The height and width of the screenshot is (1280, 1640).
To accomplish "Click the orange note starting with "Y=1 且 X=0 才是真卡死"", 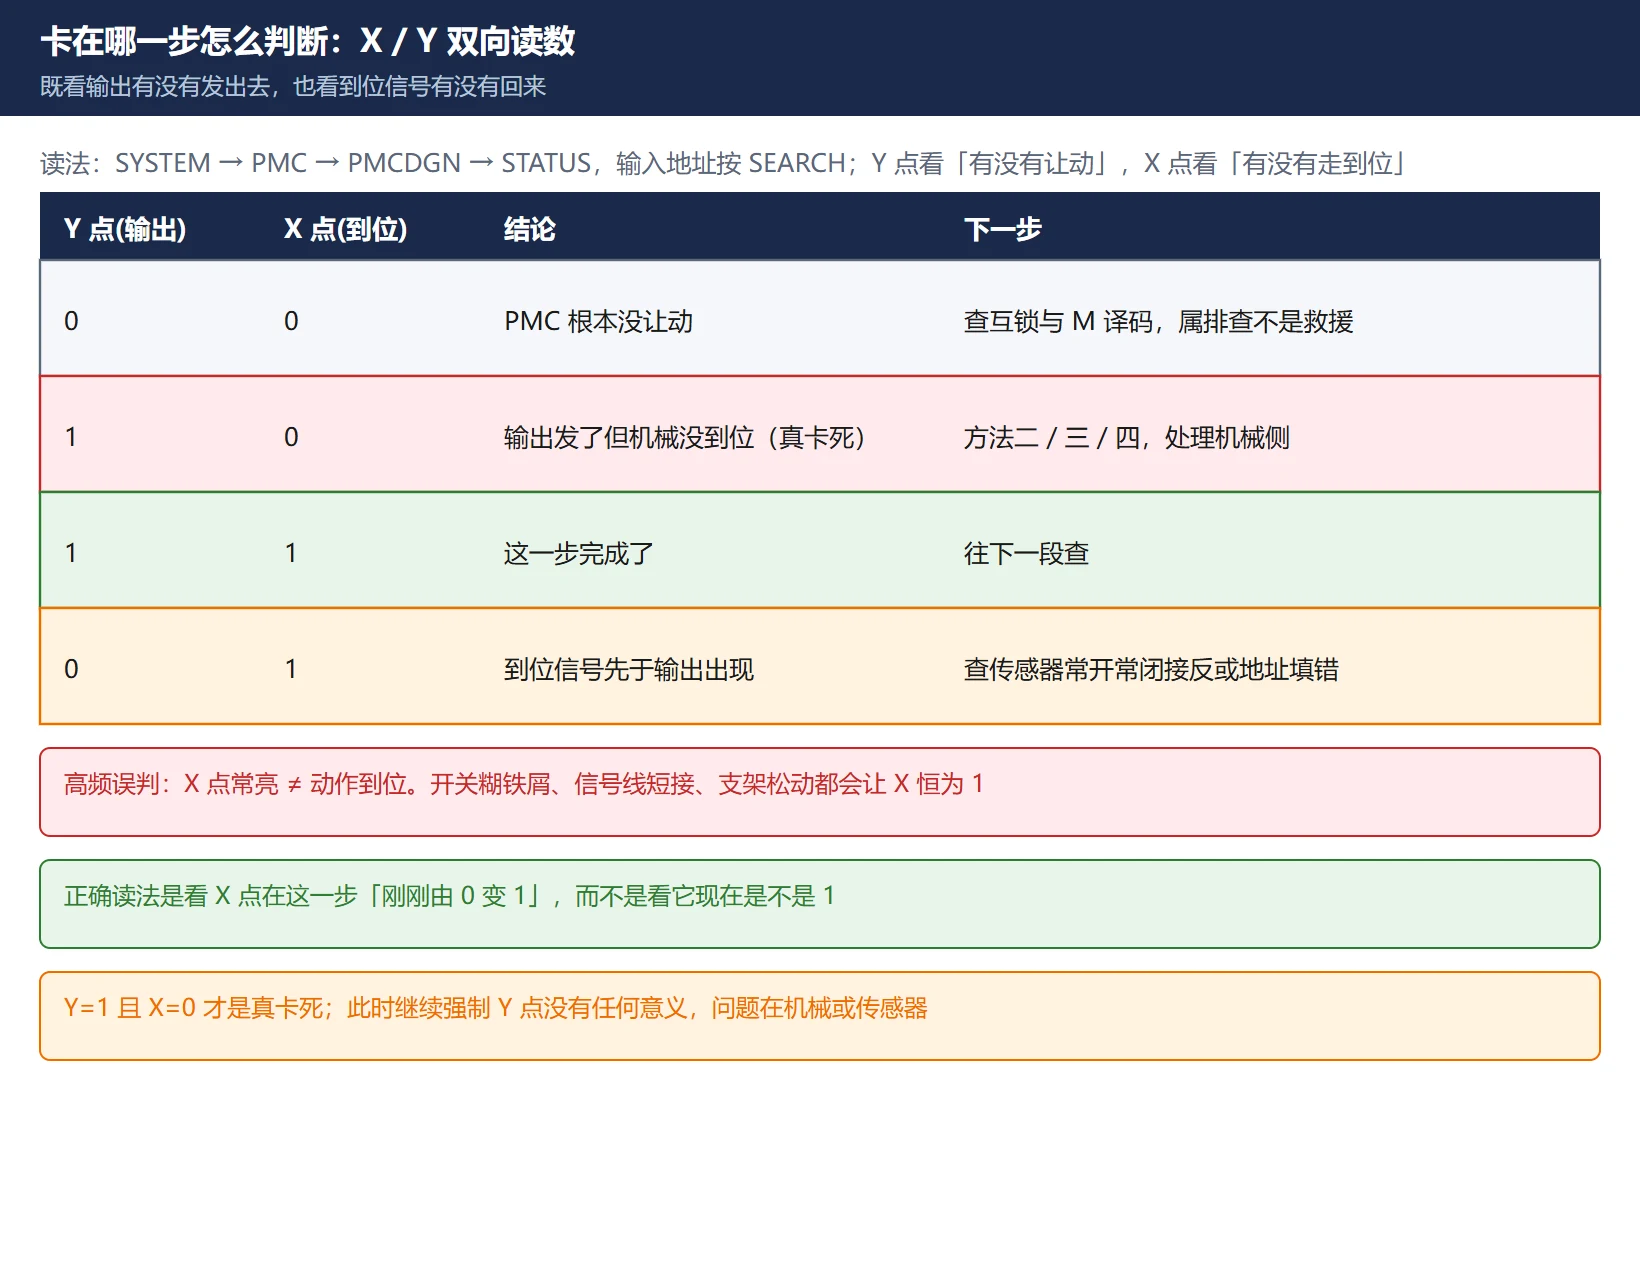I will (820, 1016).
